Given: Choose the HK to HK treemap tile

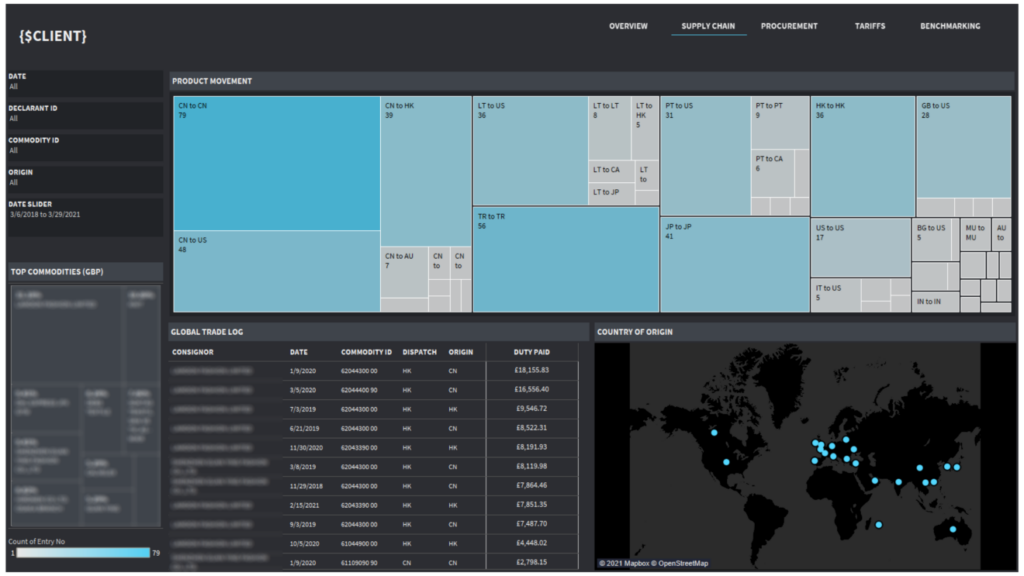Looking at the screenshot, I should point(863,157).
